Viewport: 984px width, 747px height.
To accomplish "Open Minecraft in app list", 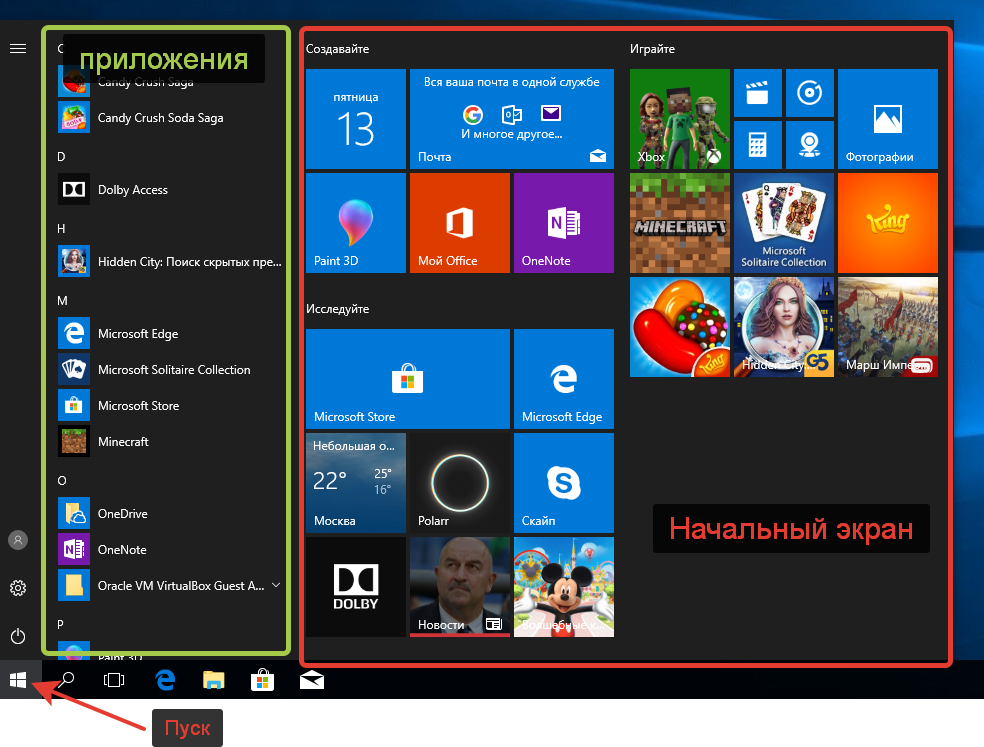I will coord(169,441).
